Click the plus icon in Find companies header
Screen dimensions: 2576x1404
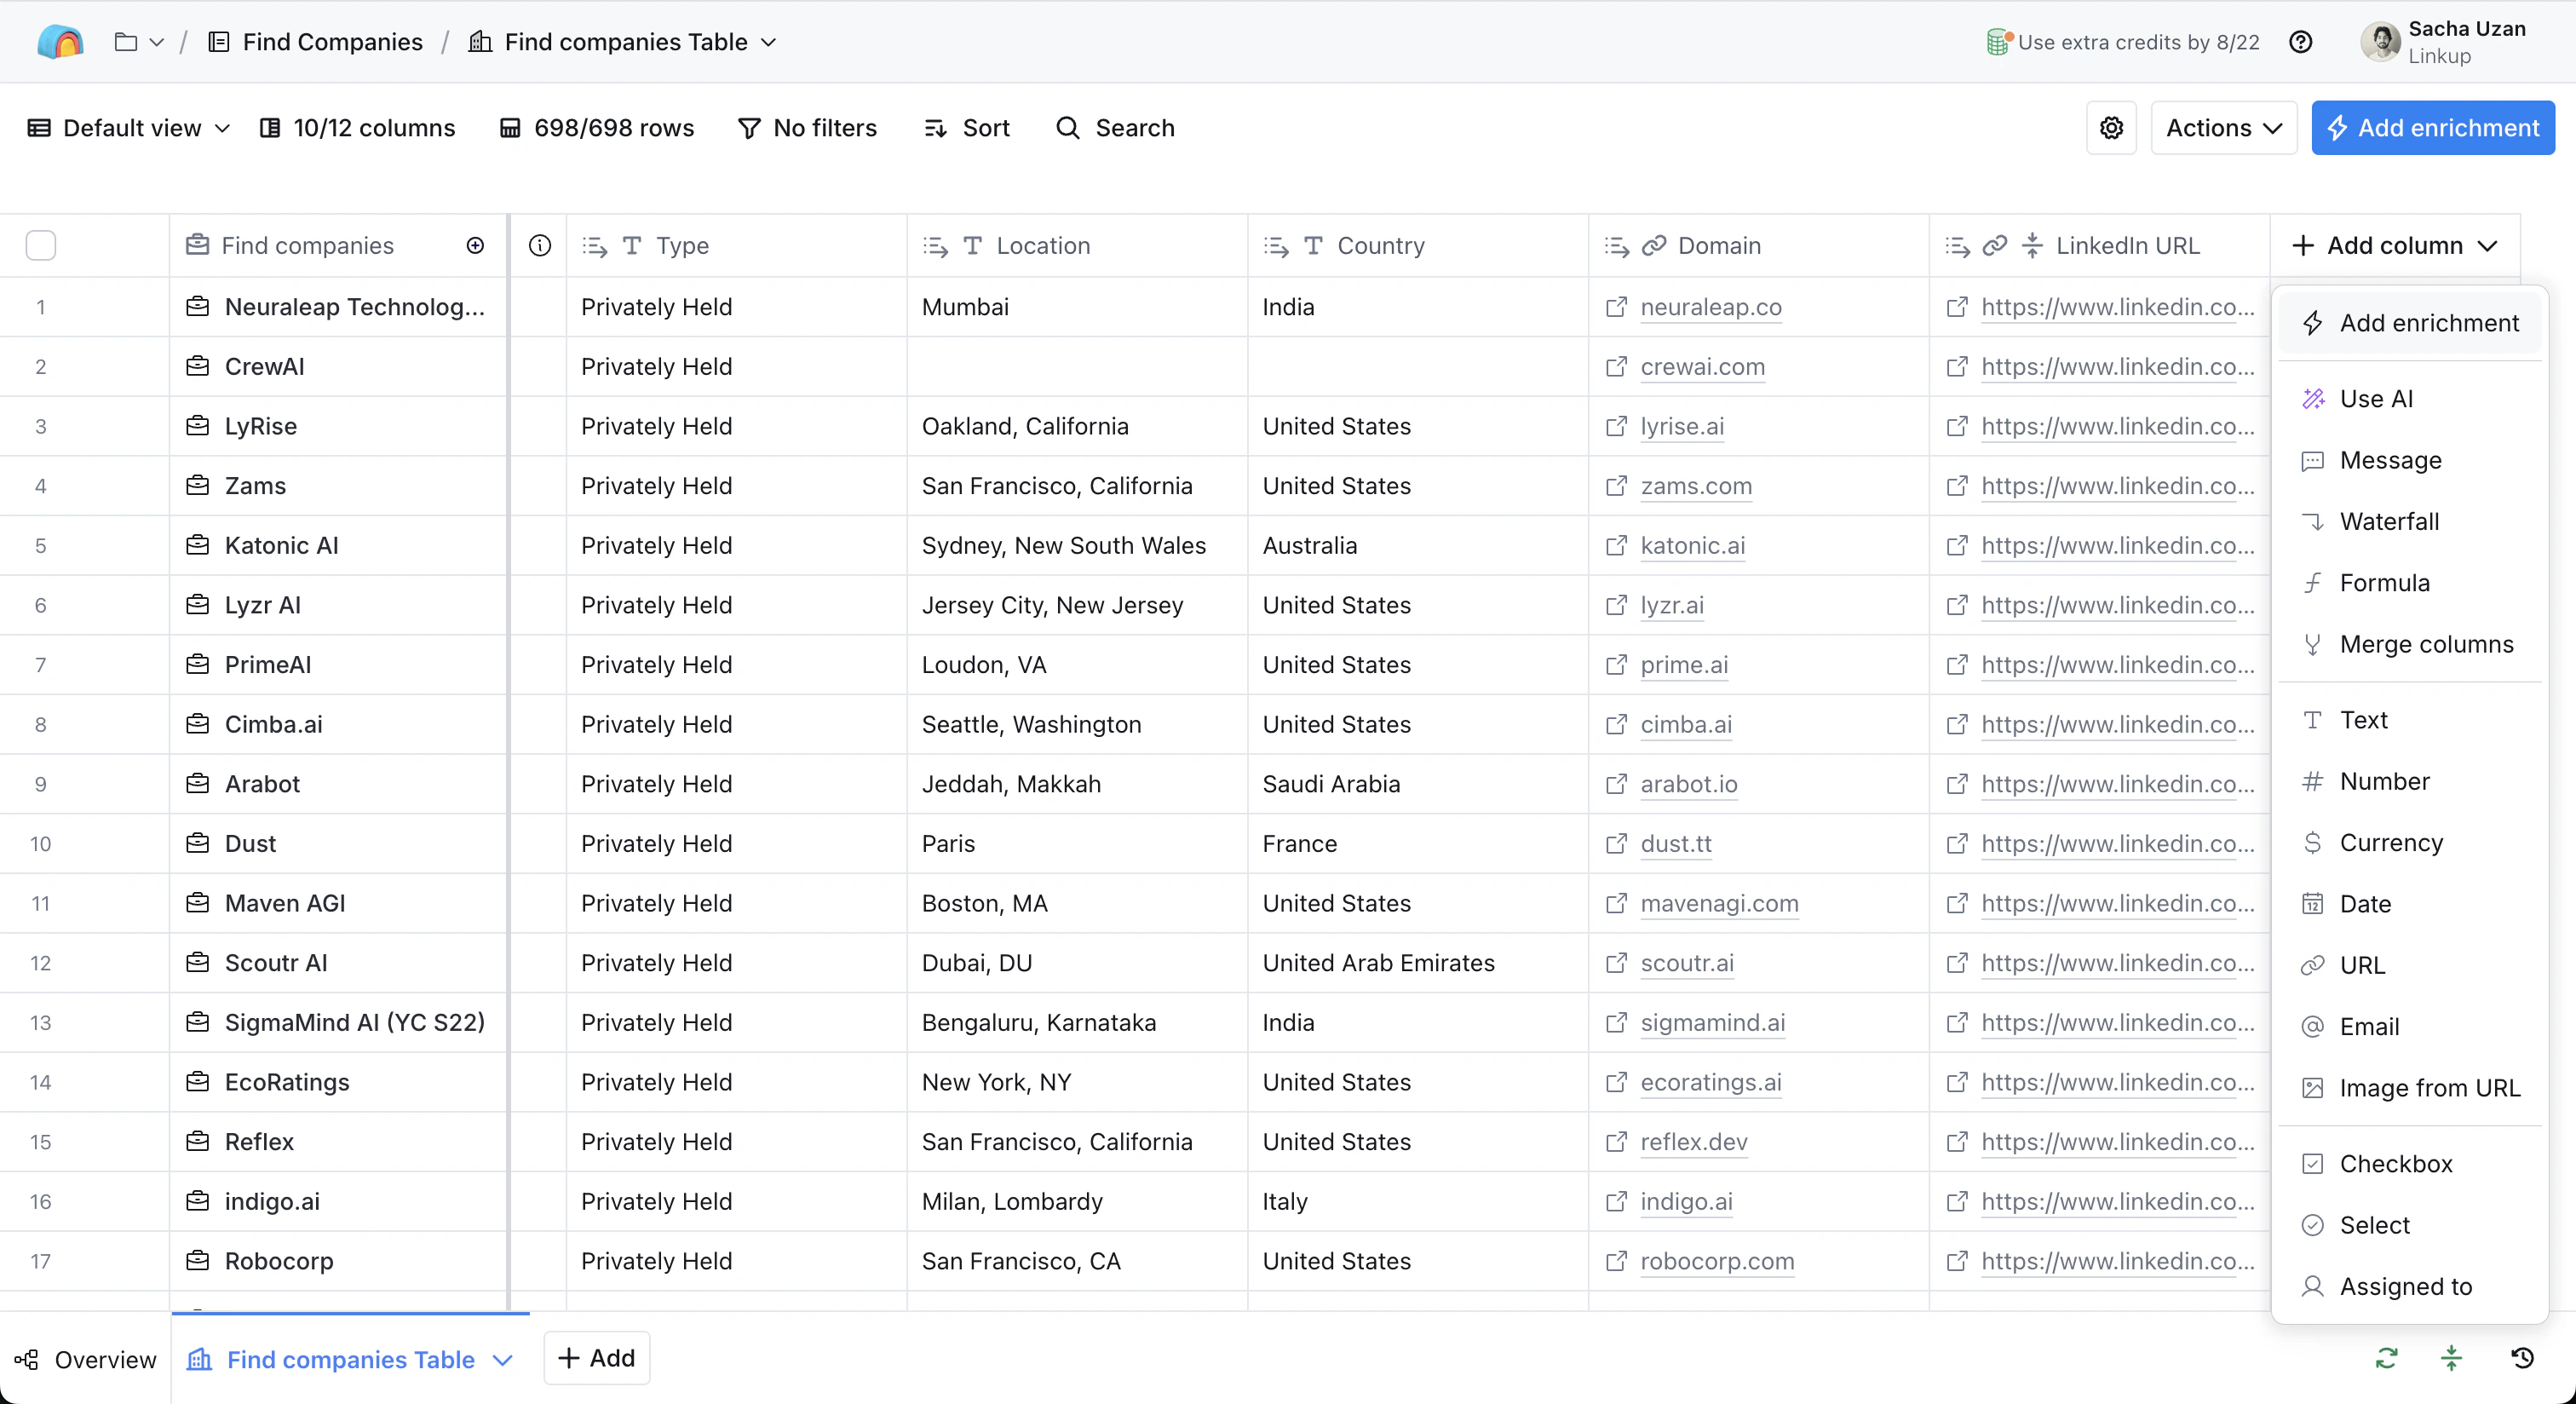pyautogui.click(x=475, y=246)
